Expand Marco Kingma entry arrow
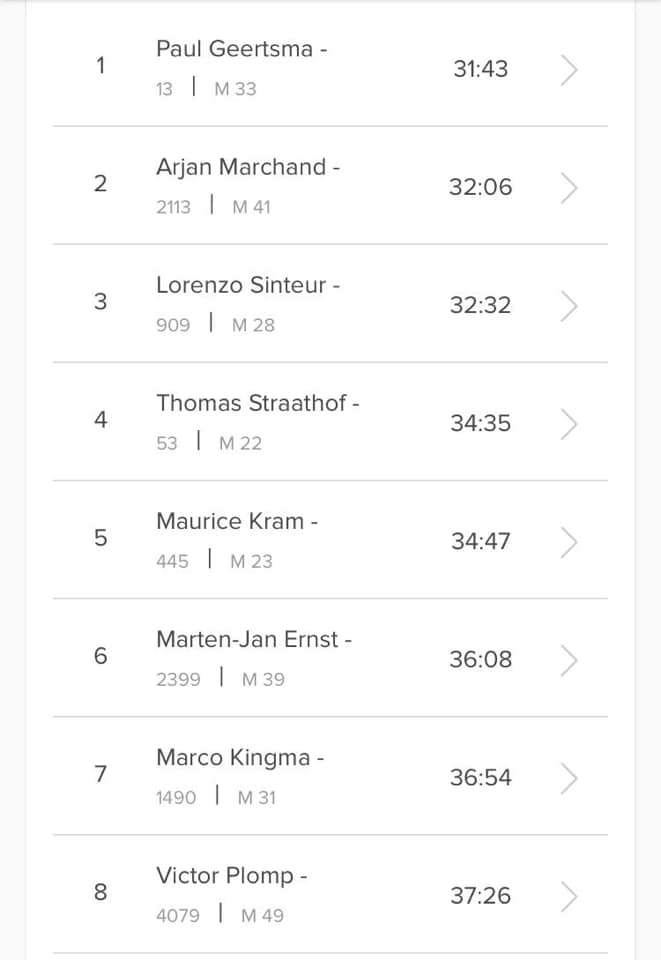The width and height of the screenshot is (661, 960). click(x=569, y=779)
